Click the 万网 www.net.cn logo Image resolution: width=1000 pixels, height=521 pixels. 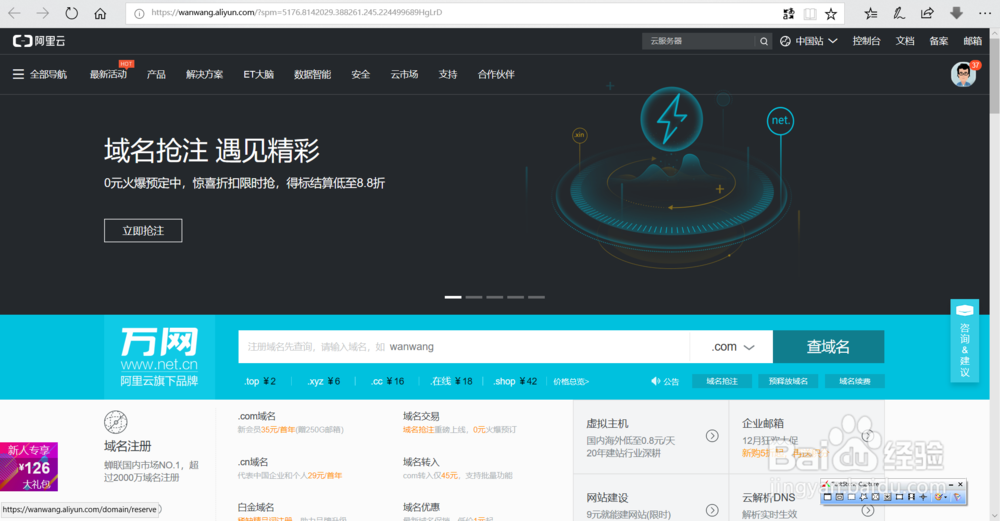[x=159, y=356]
